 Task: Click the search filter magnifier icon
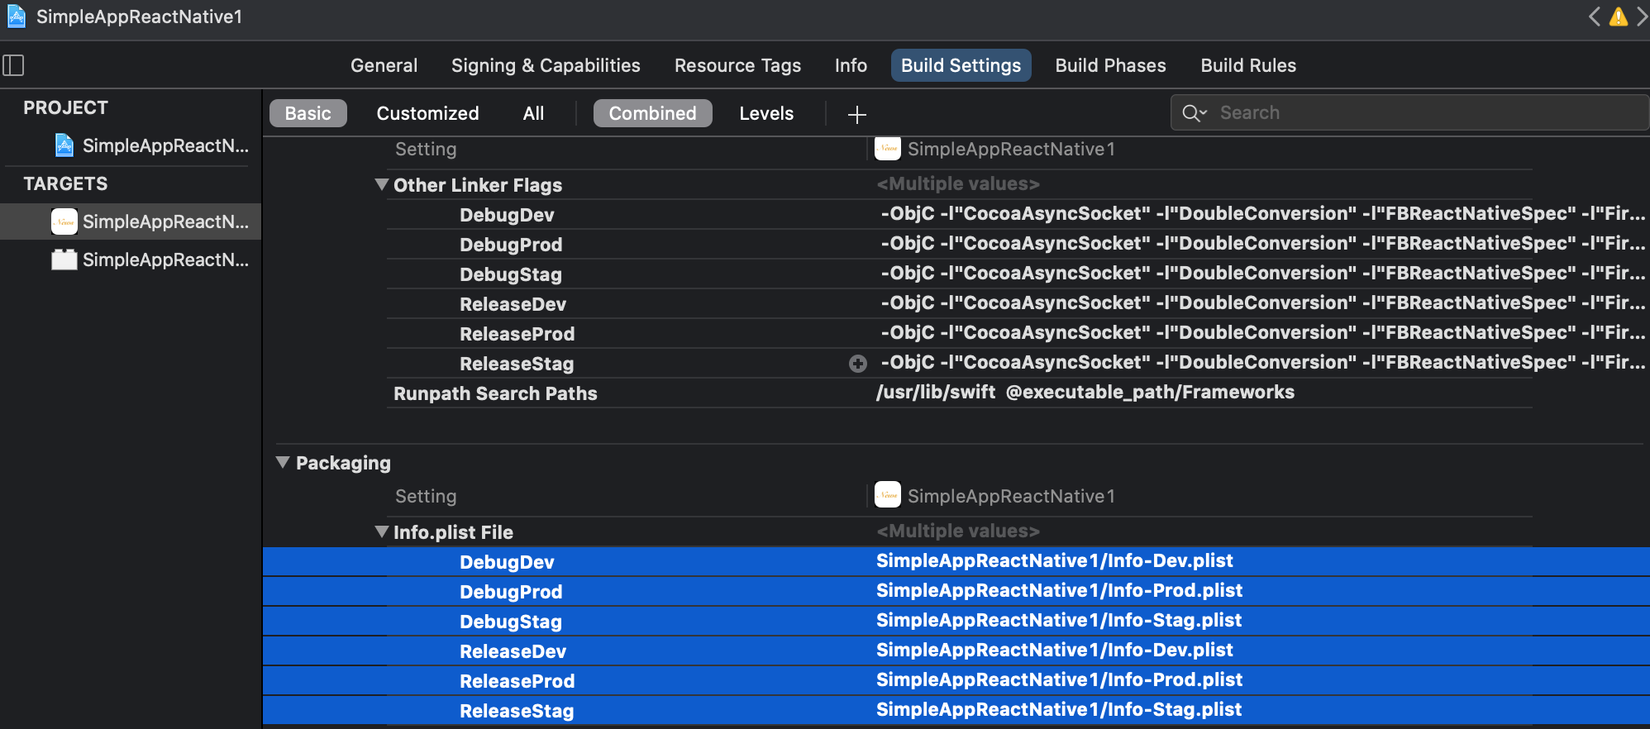1194,113
